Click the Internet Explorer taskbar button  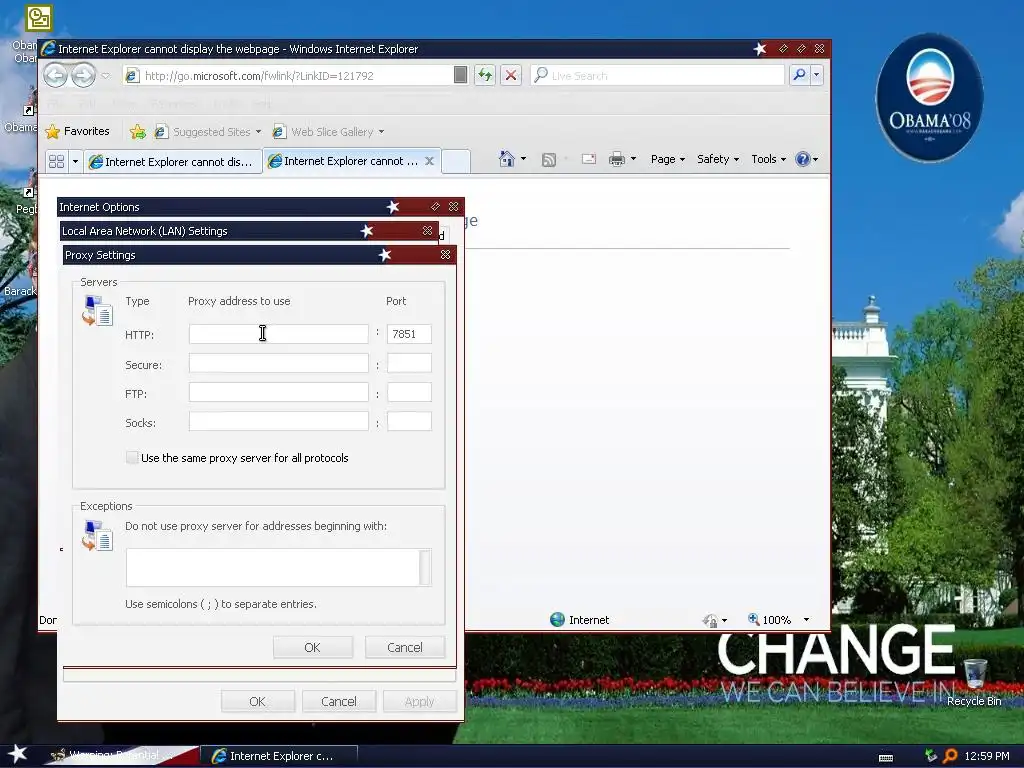(279, 756)
